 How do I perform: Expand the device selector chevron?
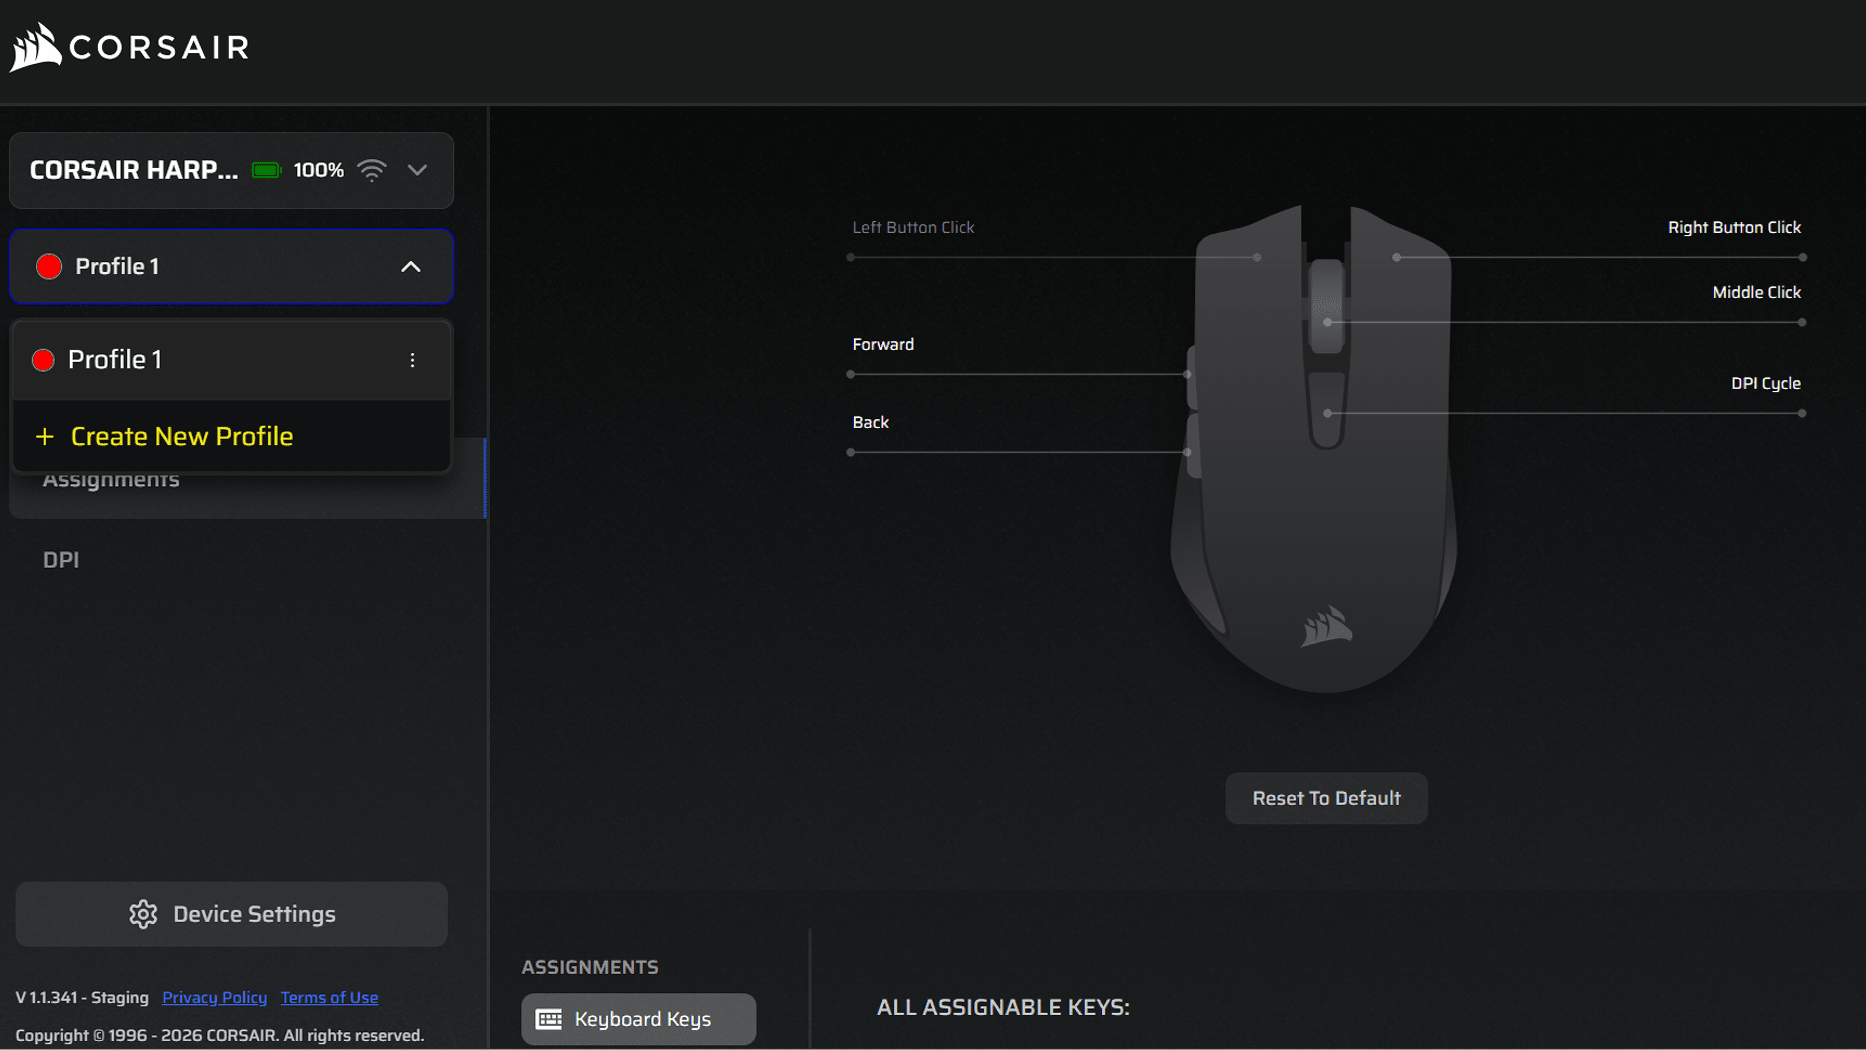(417, 170)
